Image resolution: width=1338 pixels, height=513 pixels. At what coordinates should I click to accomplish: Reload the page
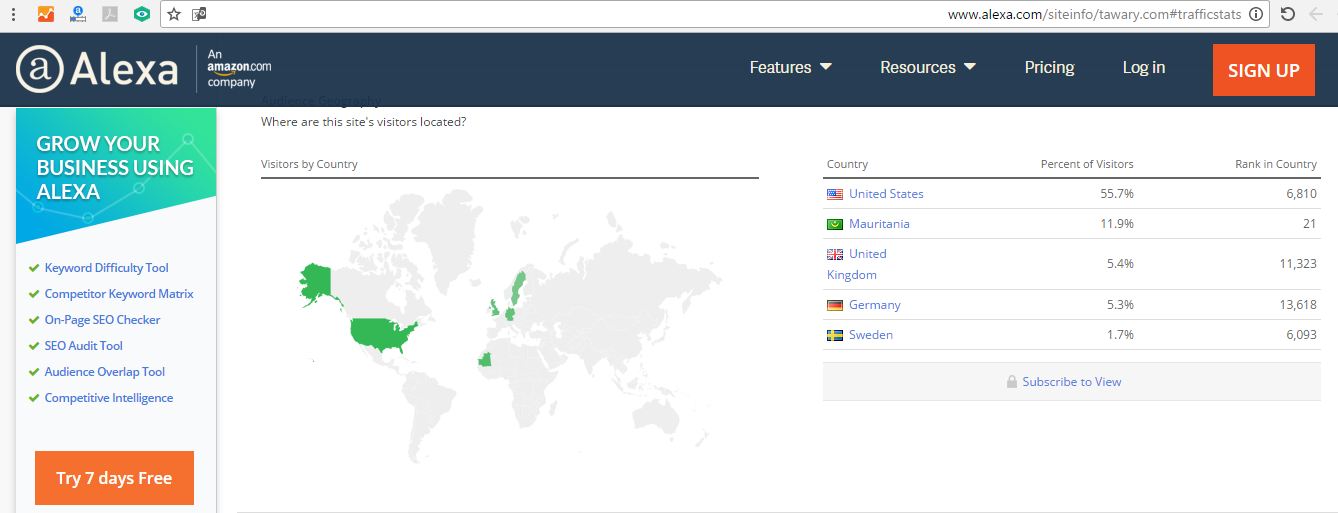[1288, 14]
